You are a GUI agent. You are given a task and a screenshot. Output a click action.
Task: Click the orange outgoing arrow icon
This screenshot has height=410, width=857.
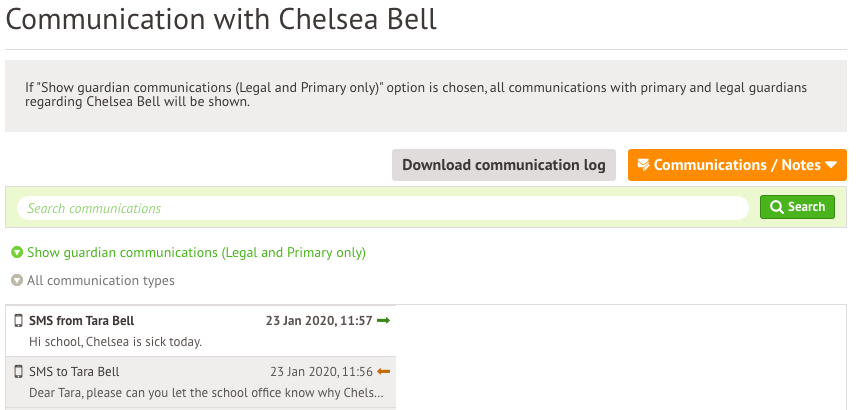(x=383, y=372)
